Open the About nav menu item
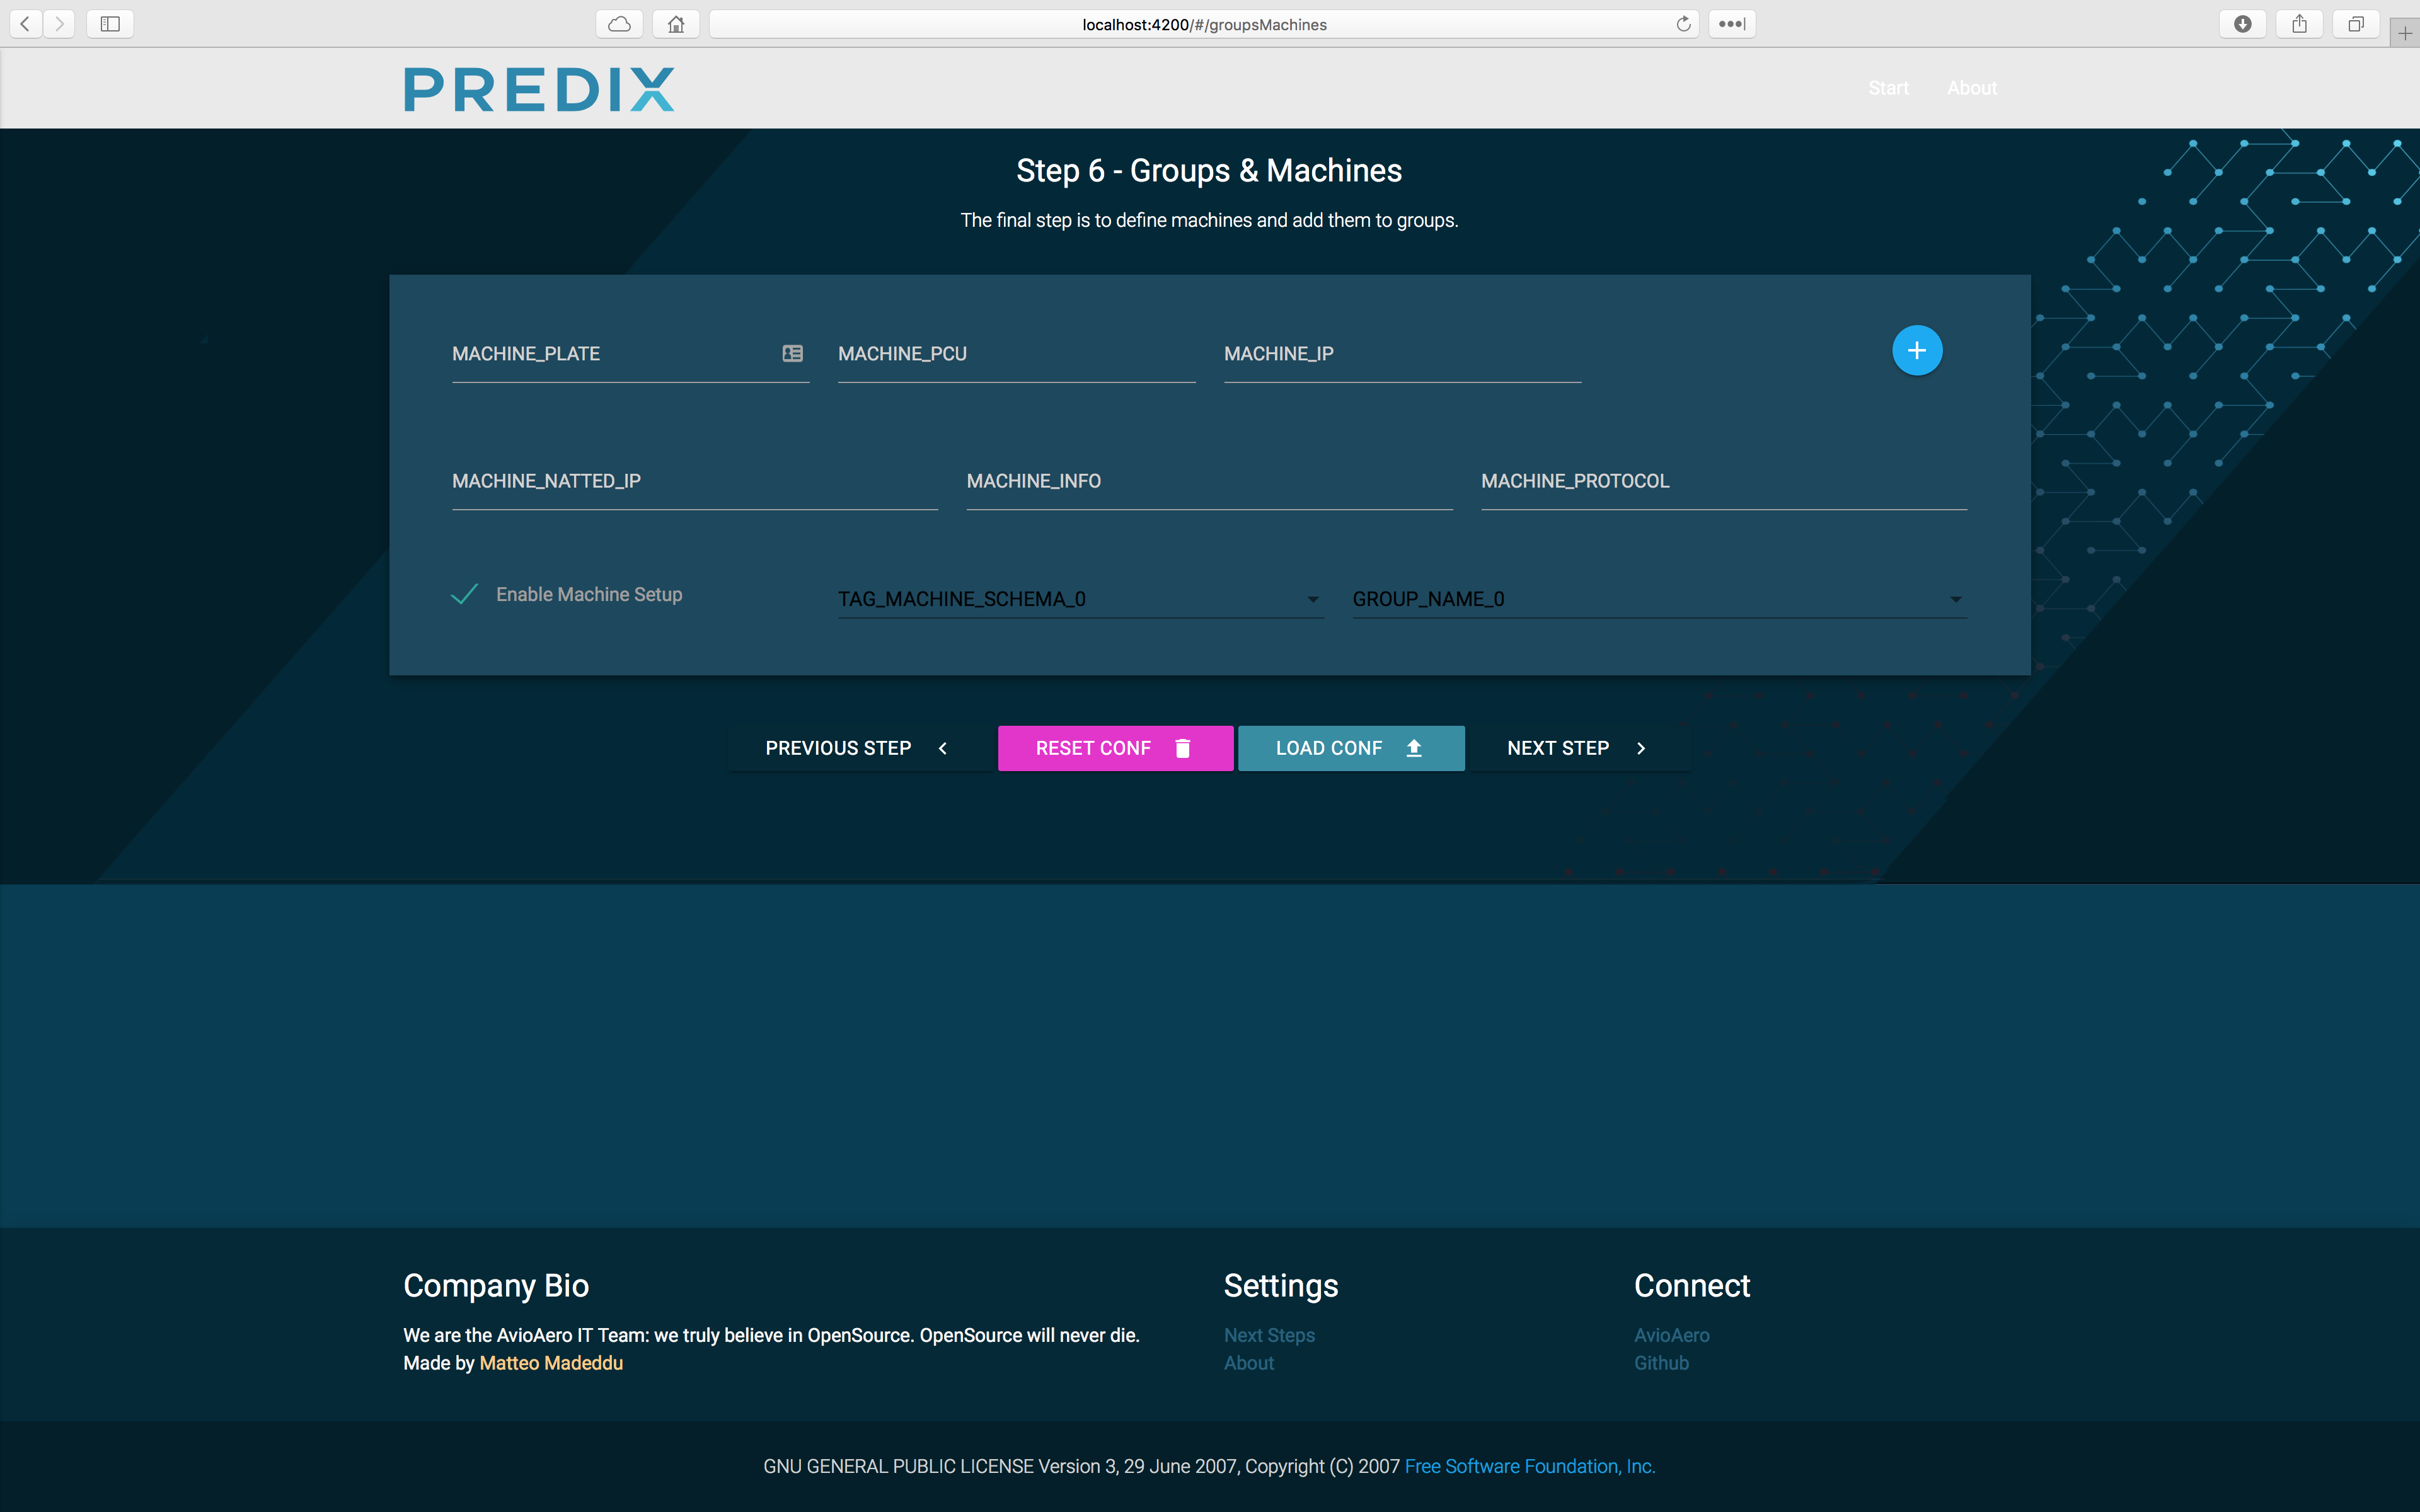Image resolution: width=2420 pixels, height=1512 pixels. (x=1971, y=88)
